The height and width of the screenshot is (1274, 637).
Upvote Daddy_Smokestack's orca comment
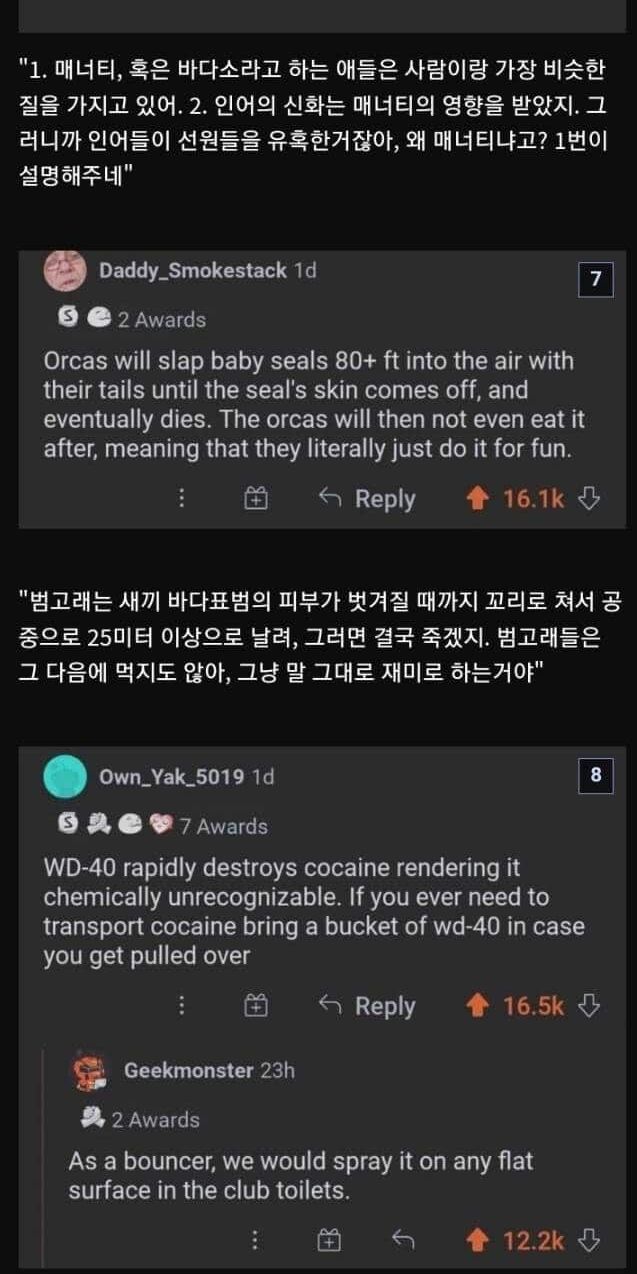480,498
